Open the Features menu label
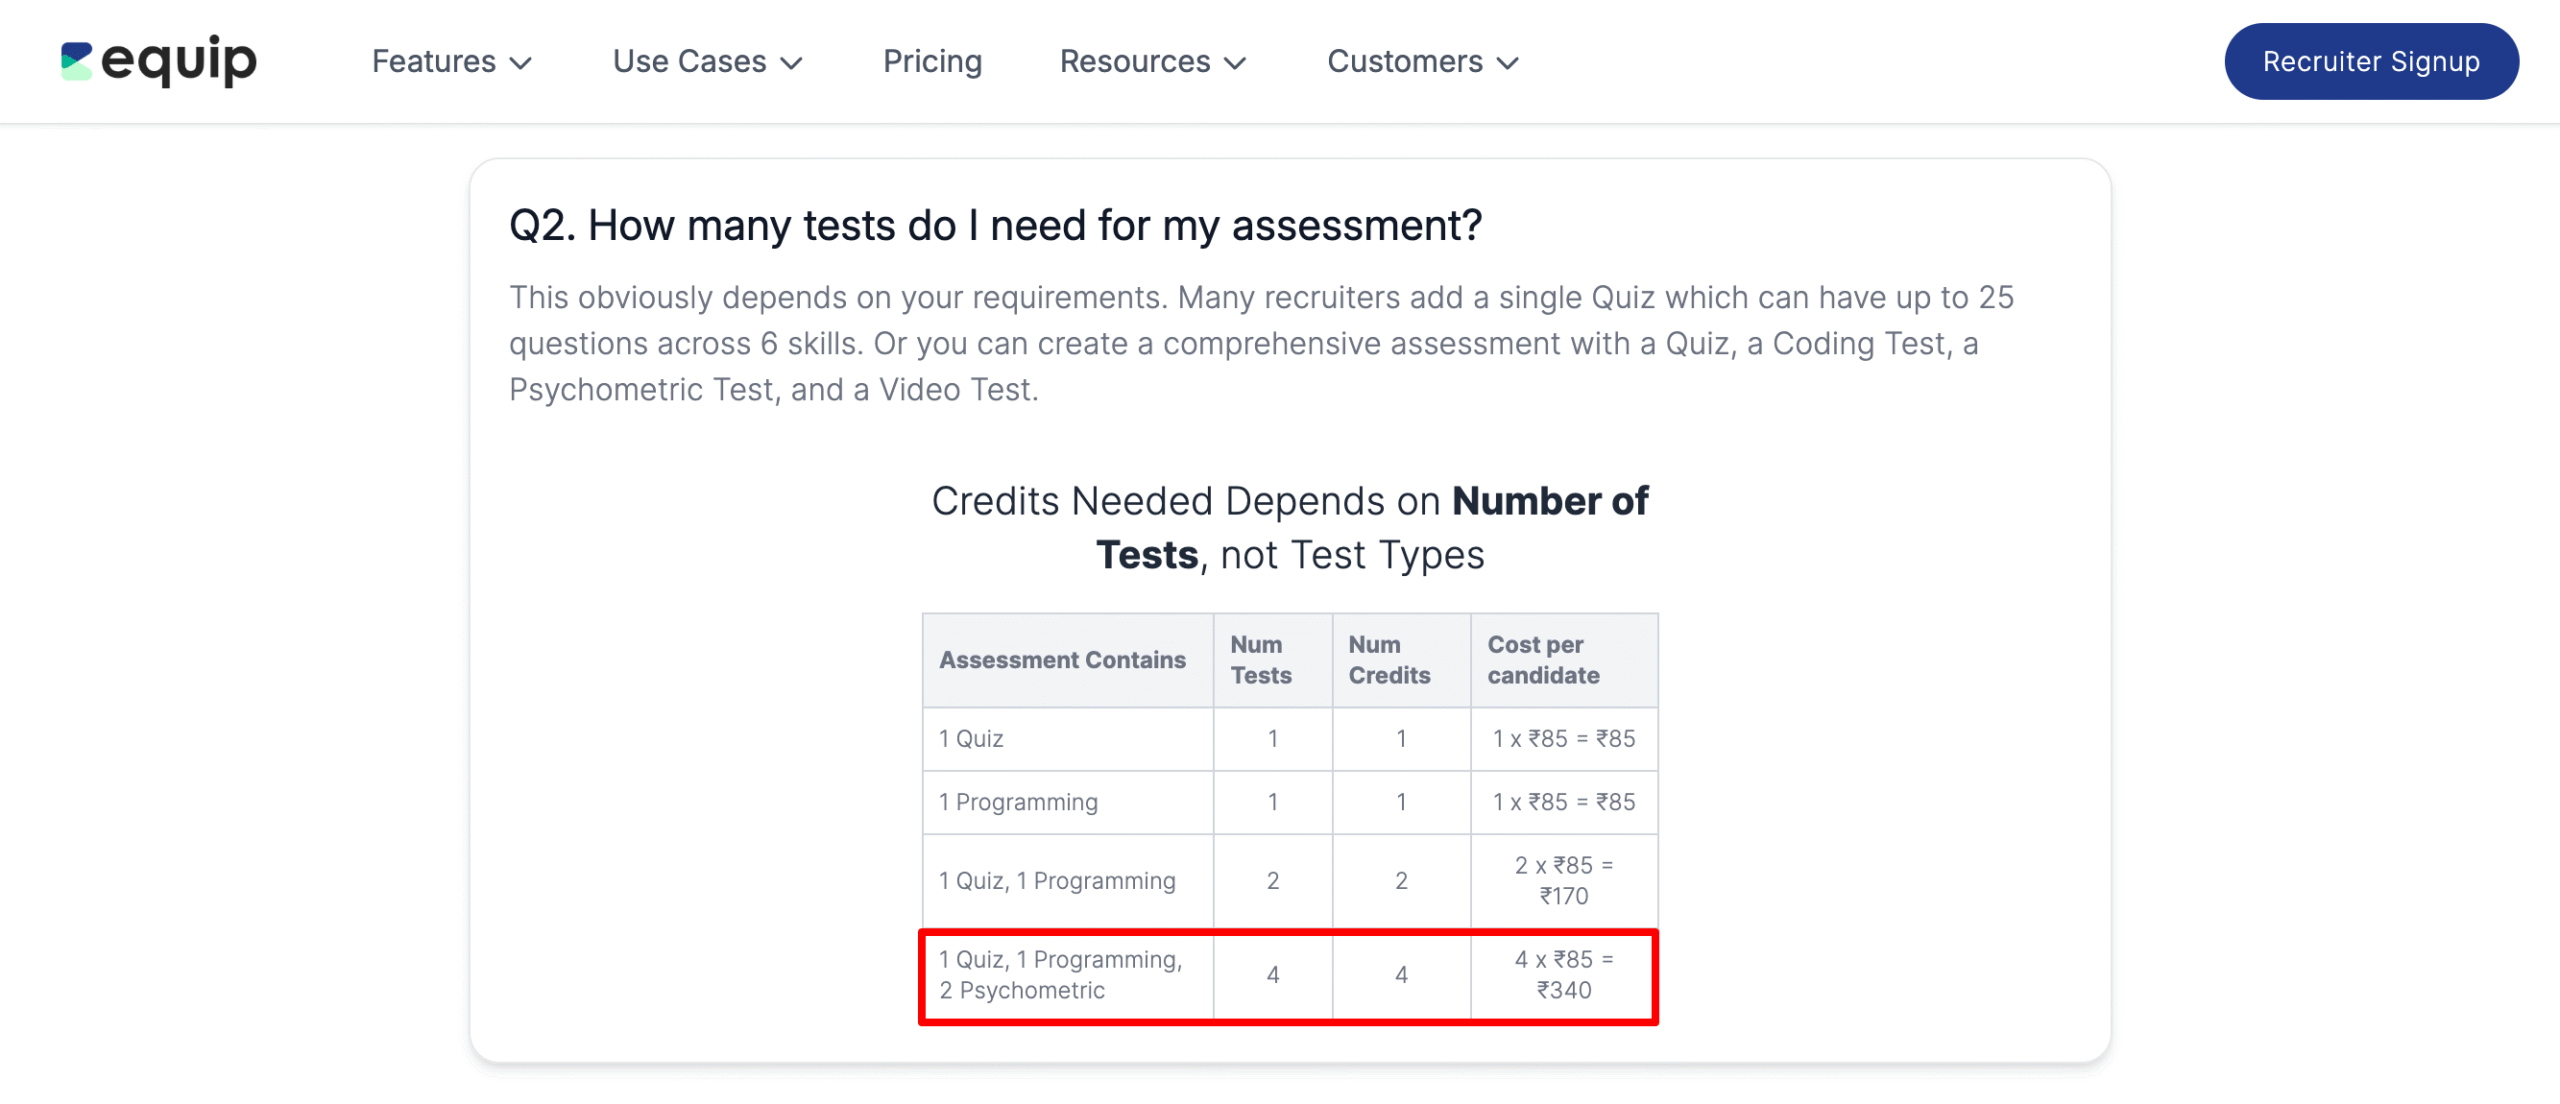Image resolution: width=2560 pixels, height=1104 pixels. (433, 61)
